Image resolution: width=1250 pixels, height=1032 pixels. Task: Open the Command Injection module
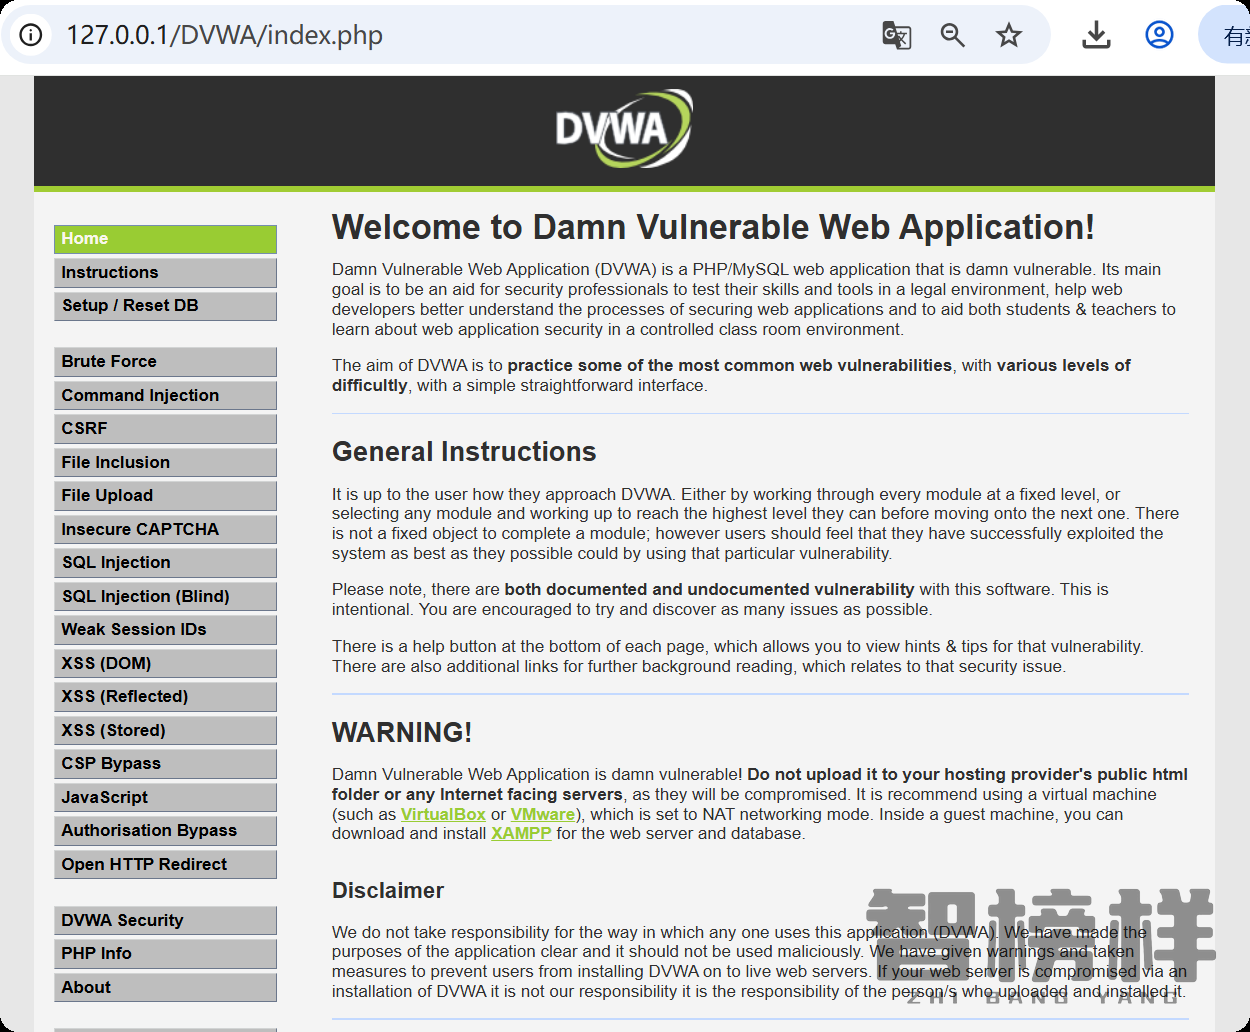tap(165, 396)
